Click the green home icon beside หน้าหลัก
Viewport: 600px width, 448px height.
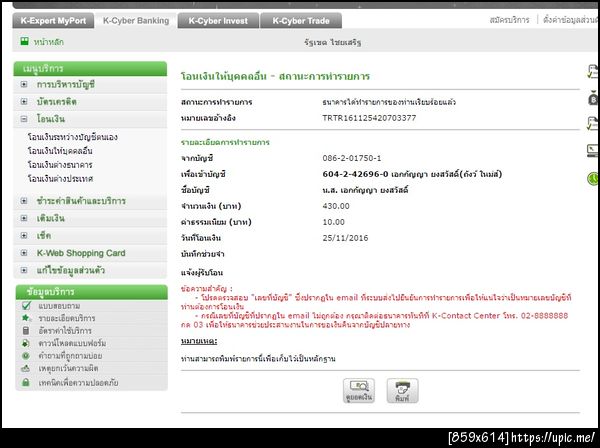point(24,41)
